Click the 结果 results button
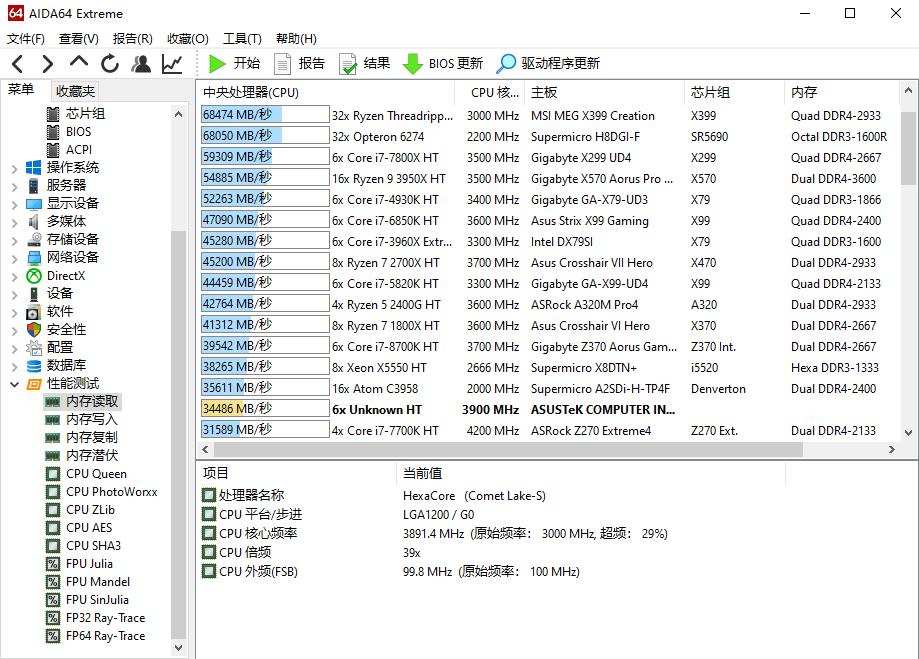The image size is (919, 659). point(364,63)
